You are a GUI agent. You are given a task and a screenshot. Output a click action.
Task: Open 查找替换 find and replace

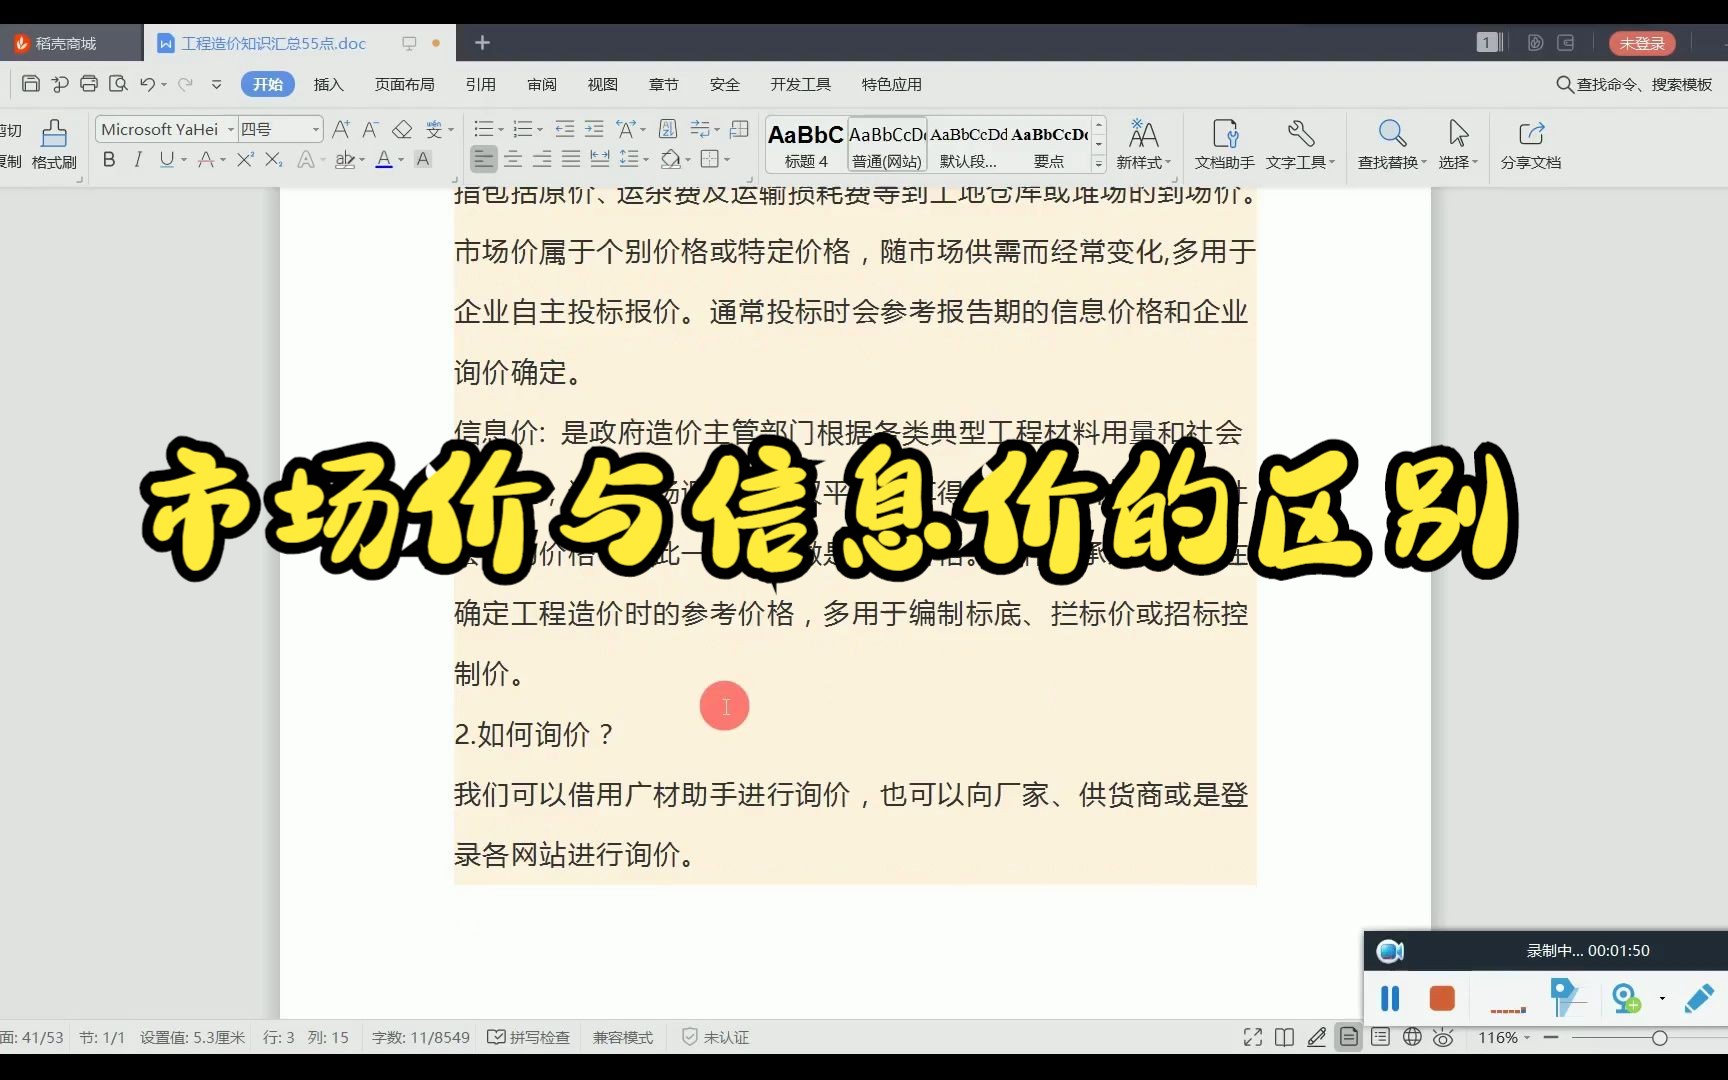point(1391,145)
